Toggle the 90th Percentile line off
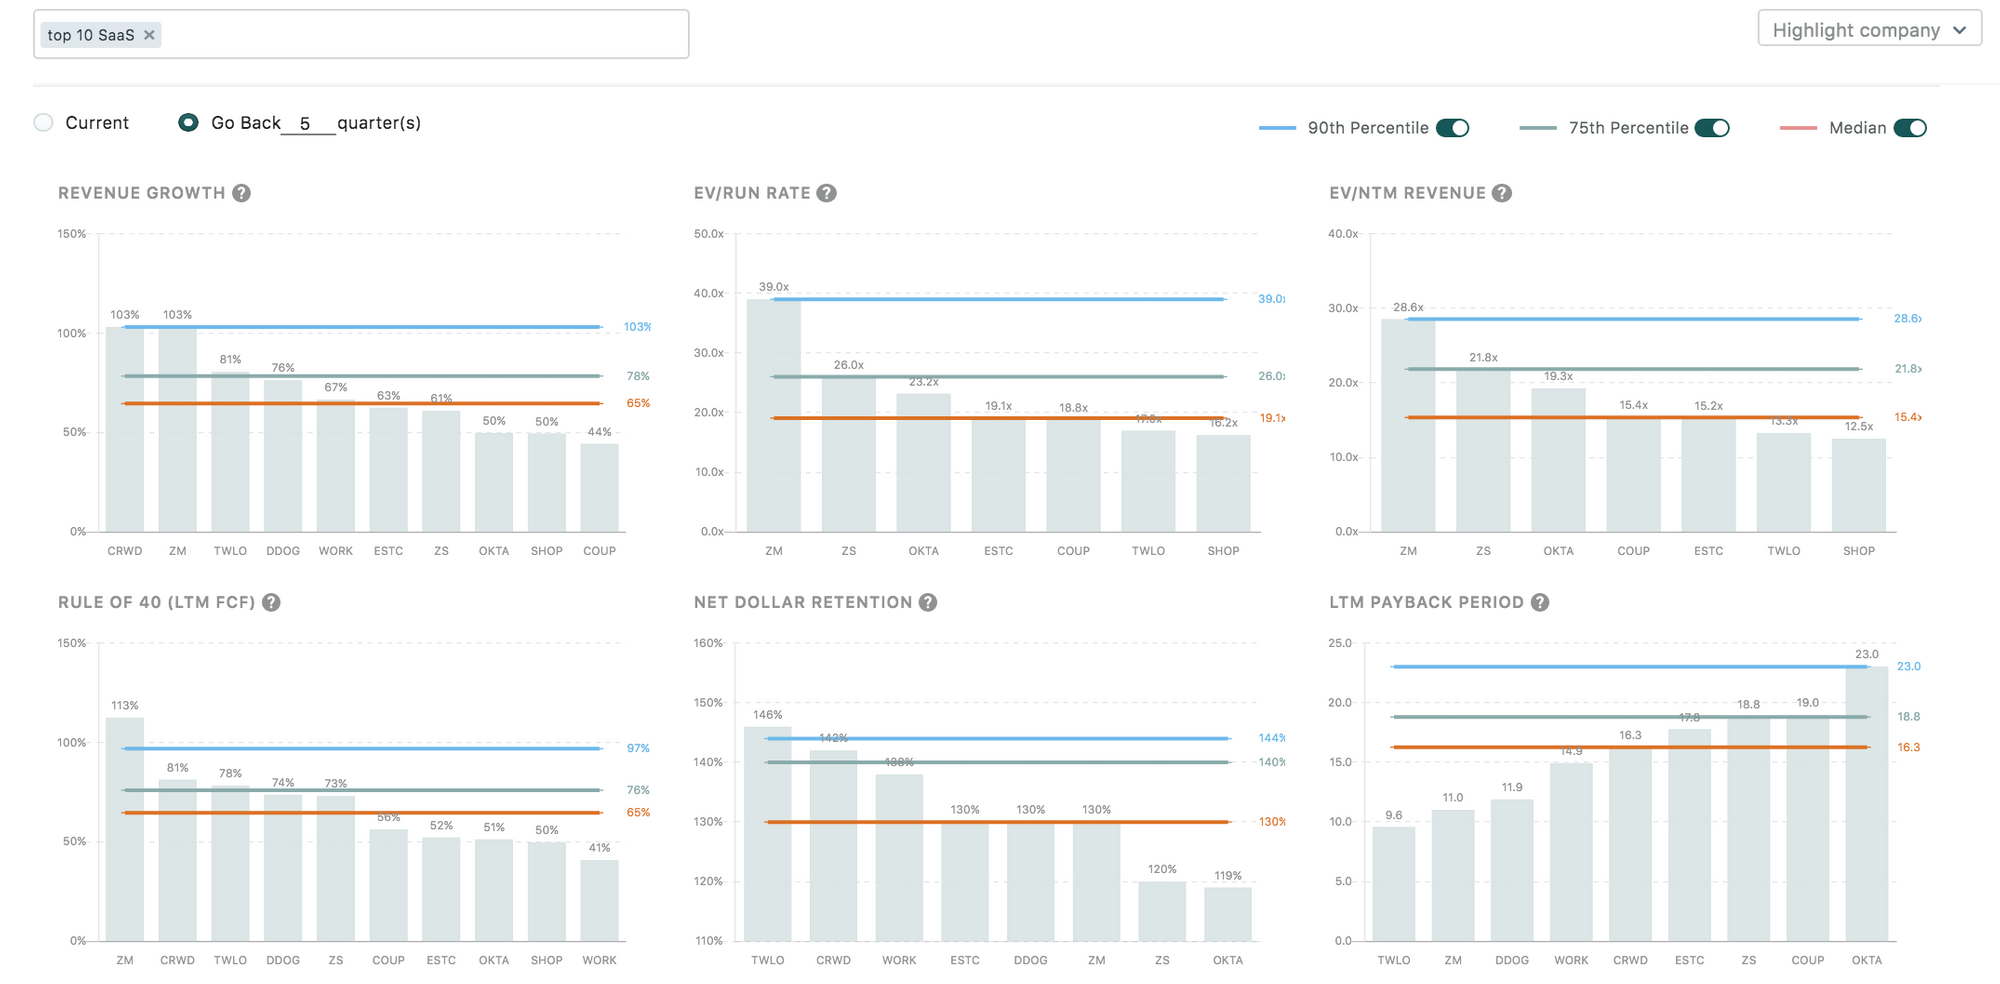The width and height of the screenshot is (2000, 984). 1452,128
